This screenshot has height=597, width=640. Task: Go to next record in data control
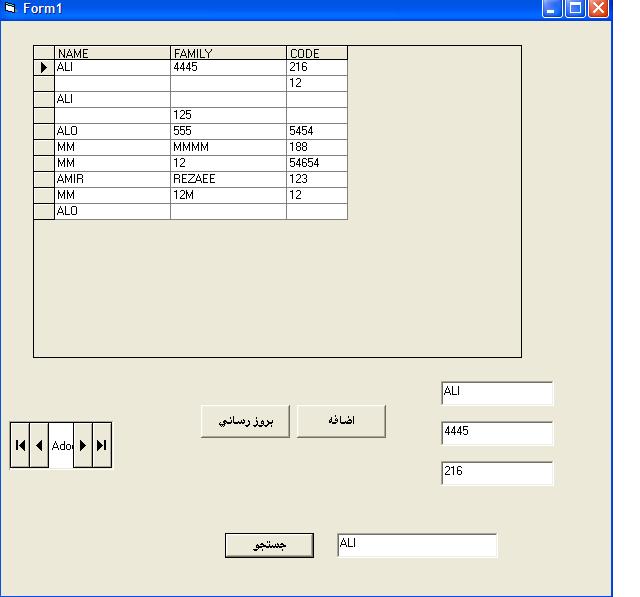click(83, 445)
